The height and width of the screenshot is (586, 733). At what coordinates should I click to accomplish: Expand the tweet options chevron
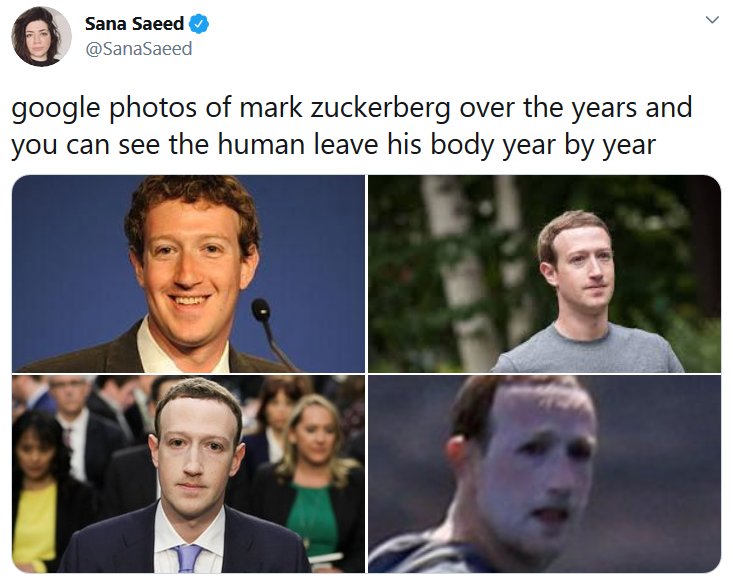pyautogui.click(x=712, y=20)
